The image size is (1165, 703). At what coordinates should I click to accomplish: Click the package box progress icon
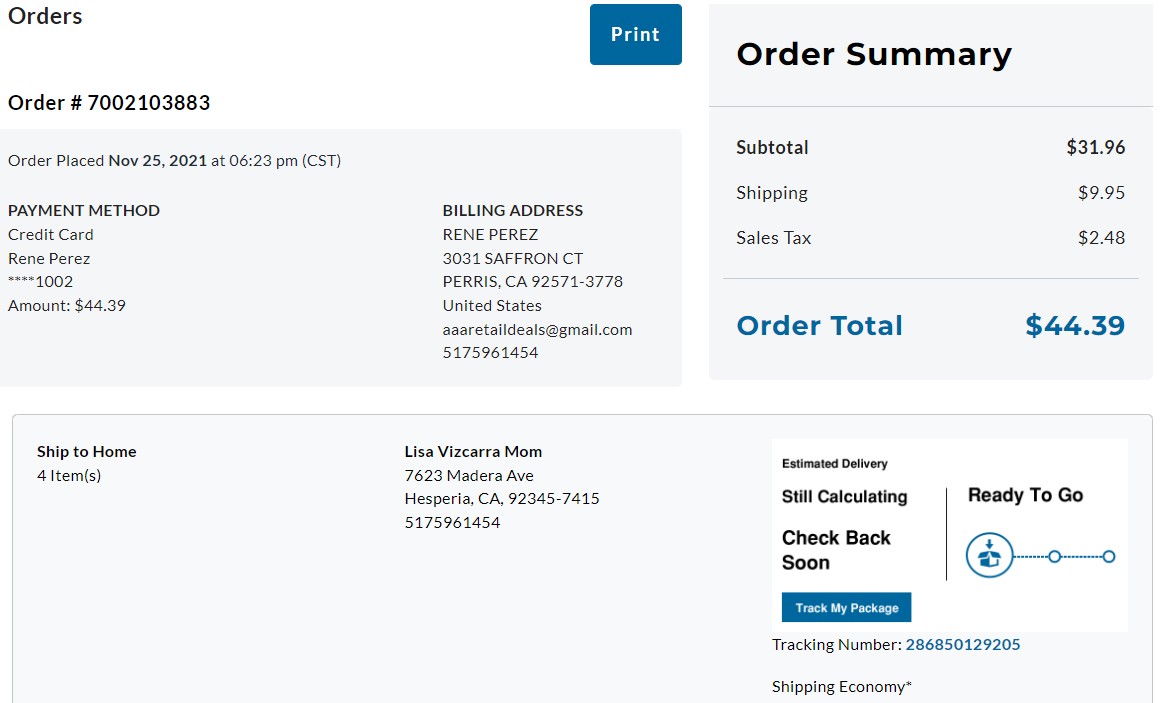(989, 555)
